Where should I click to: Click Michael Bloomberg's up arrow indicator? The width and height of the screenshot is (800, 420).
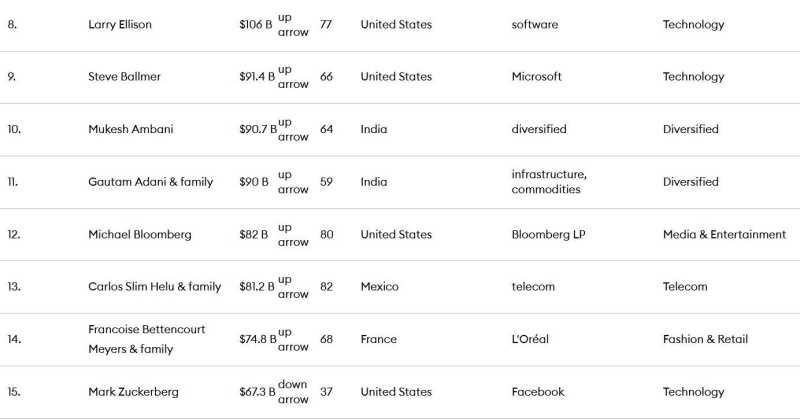click(x=293, y=234)
